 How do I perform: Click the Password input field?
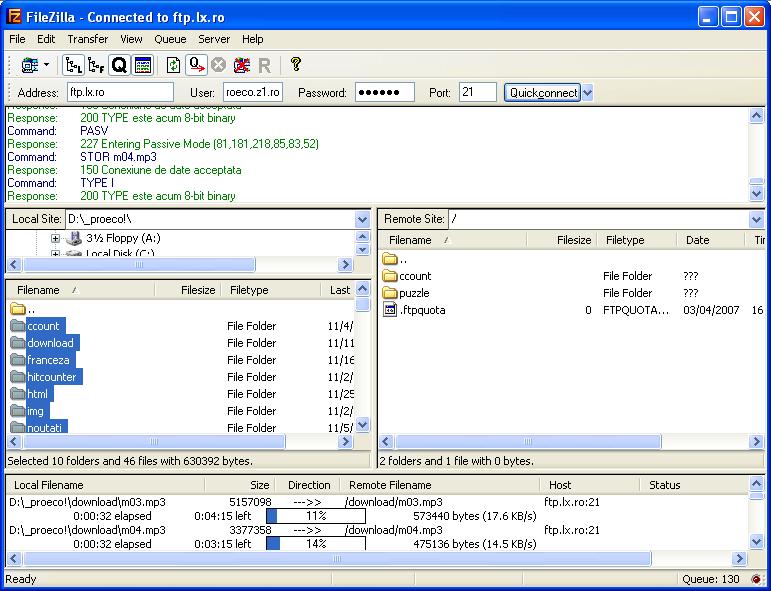point(385,92)
